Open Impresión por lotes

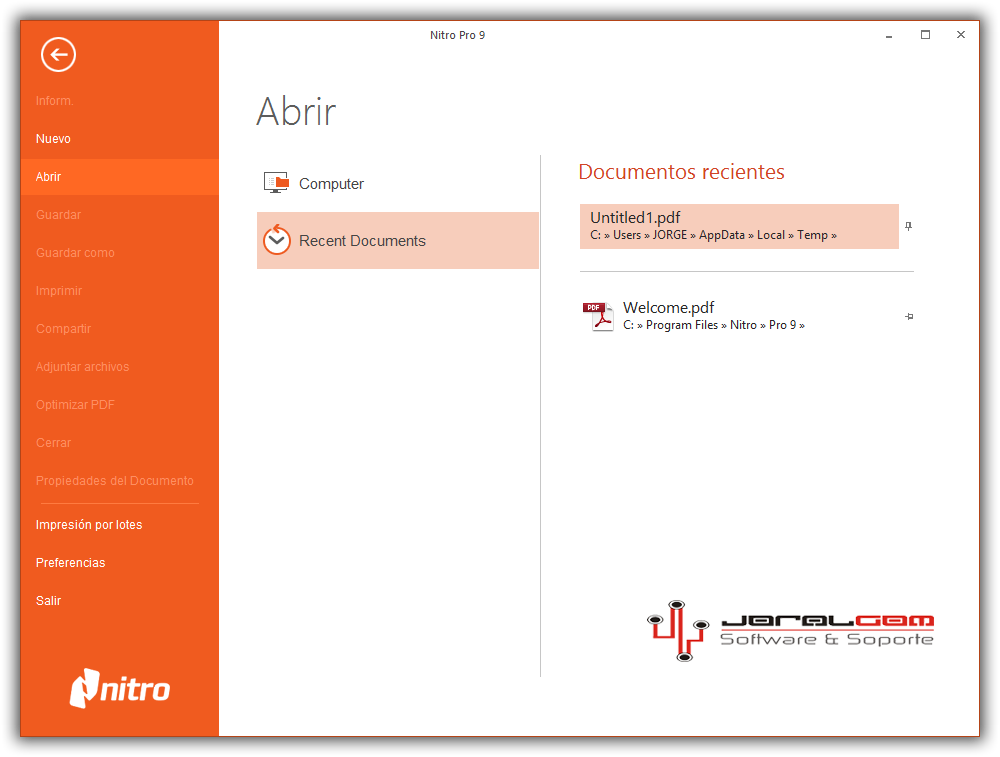pyautogui.click(x=89, y=524)
